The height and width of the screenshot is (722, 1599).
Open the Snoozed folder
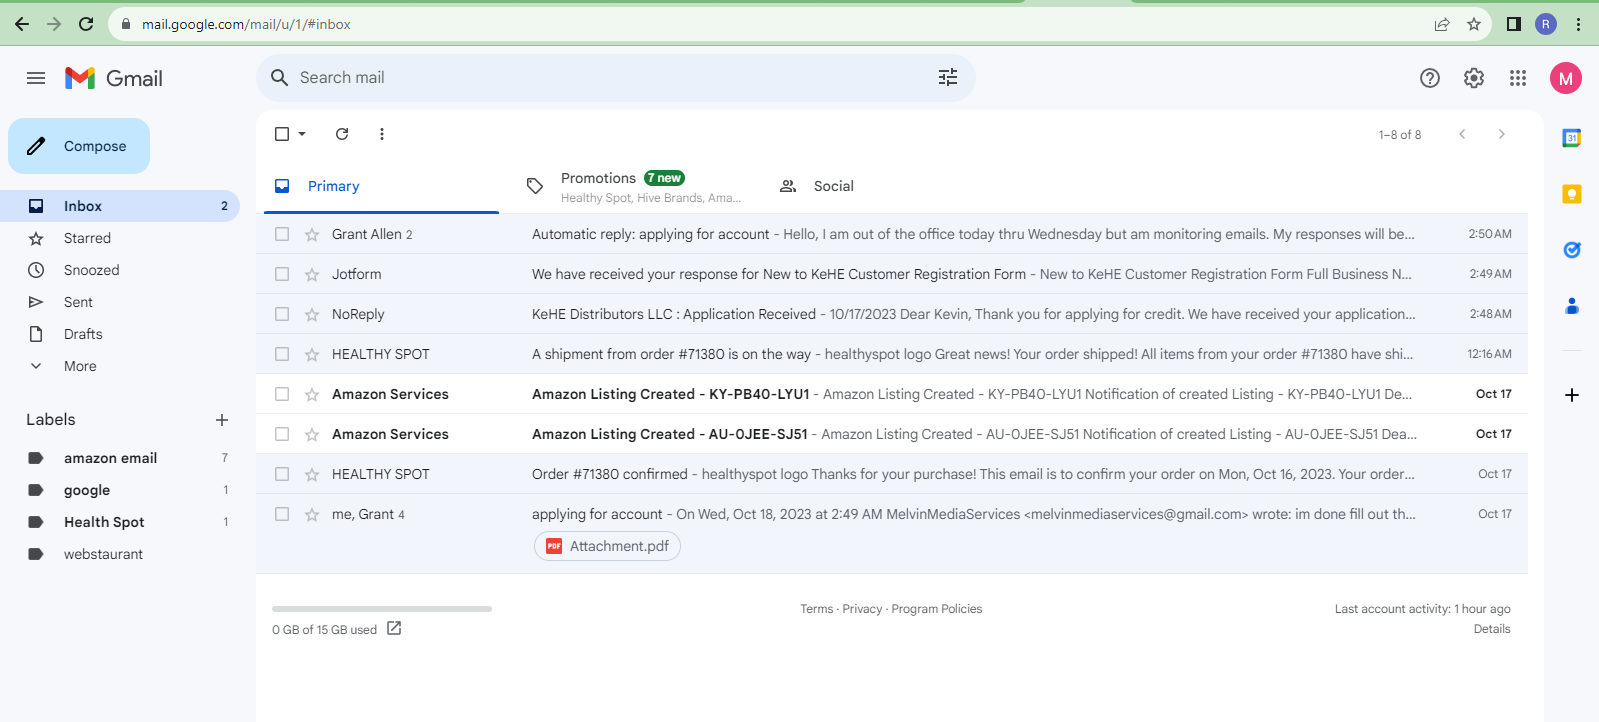[120, 270]
